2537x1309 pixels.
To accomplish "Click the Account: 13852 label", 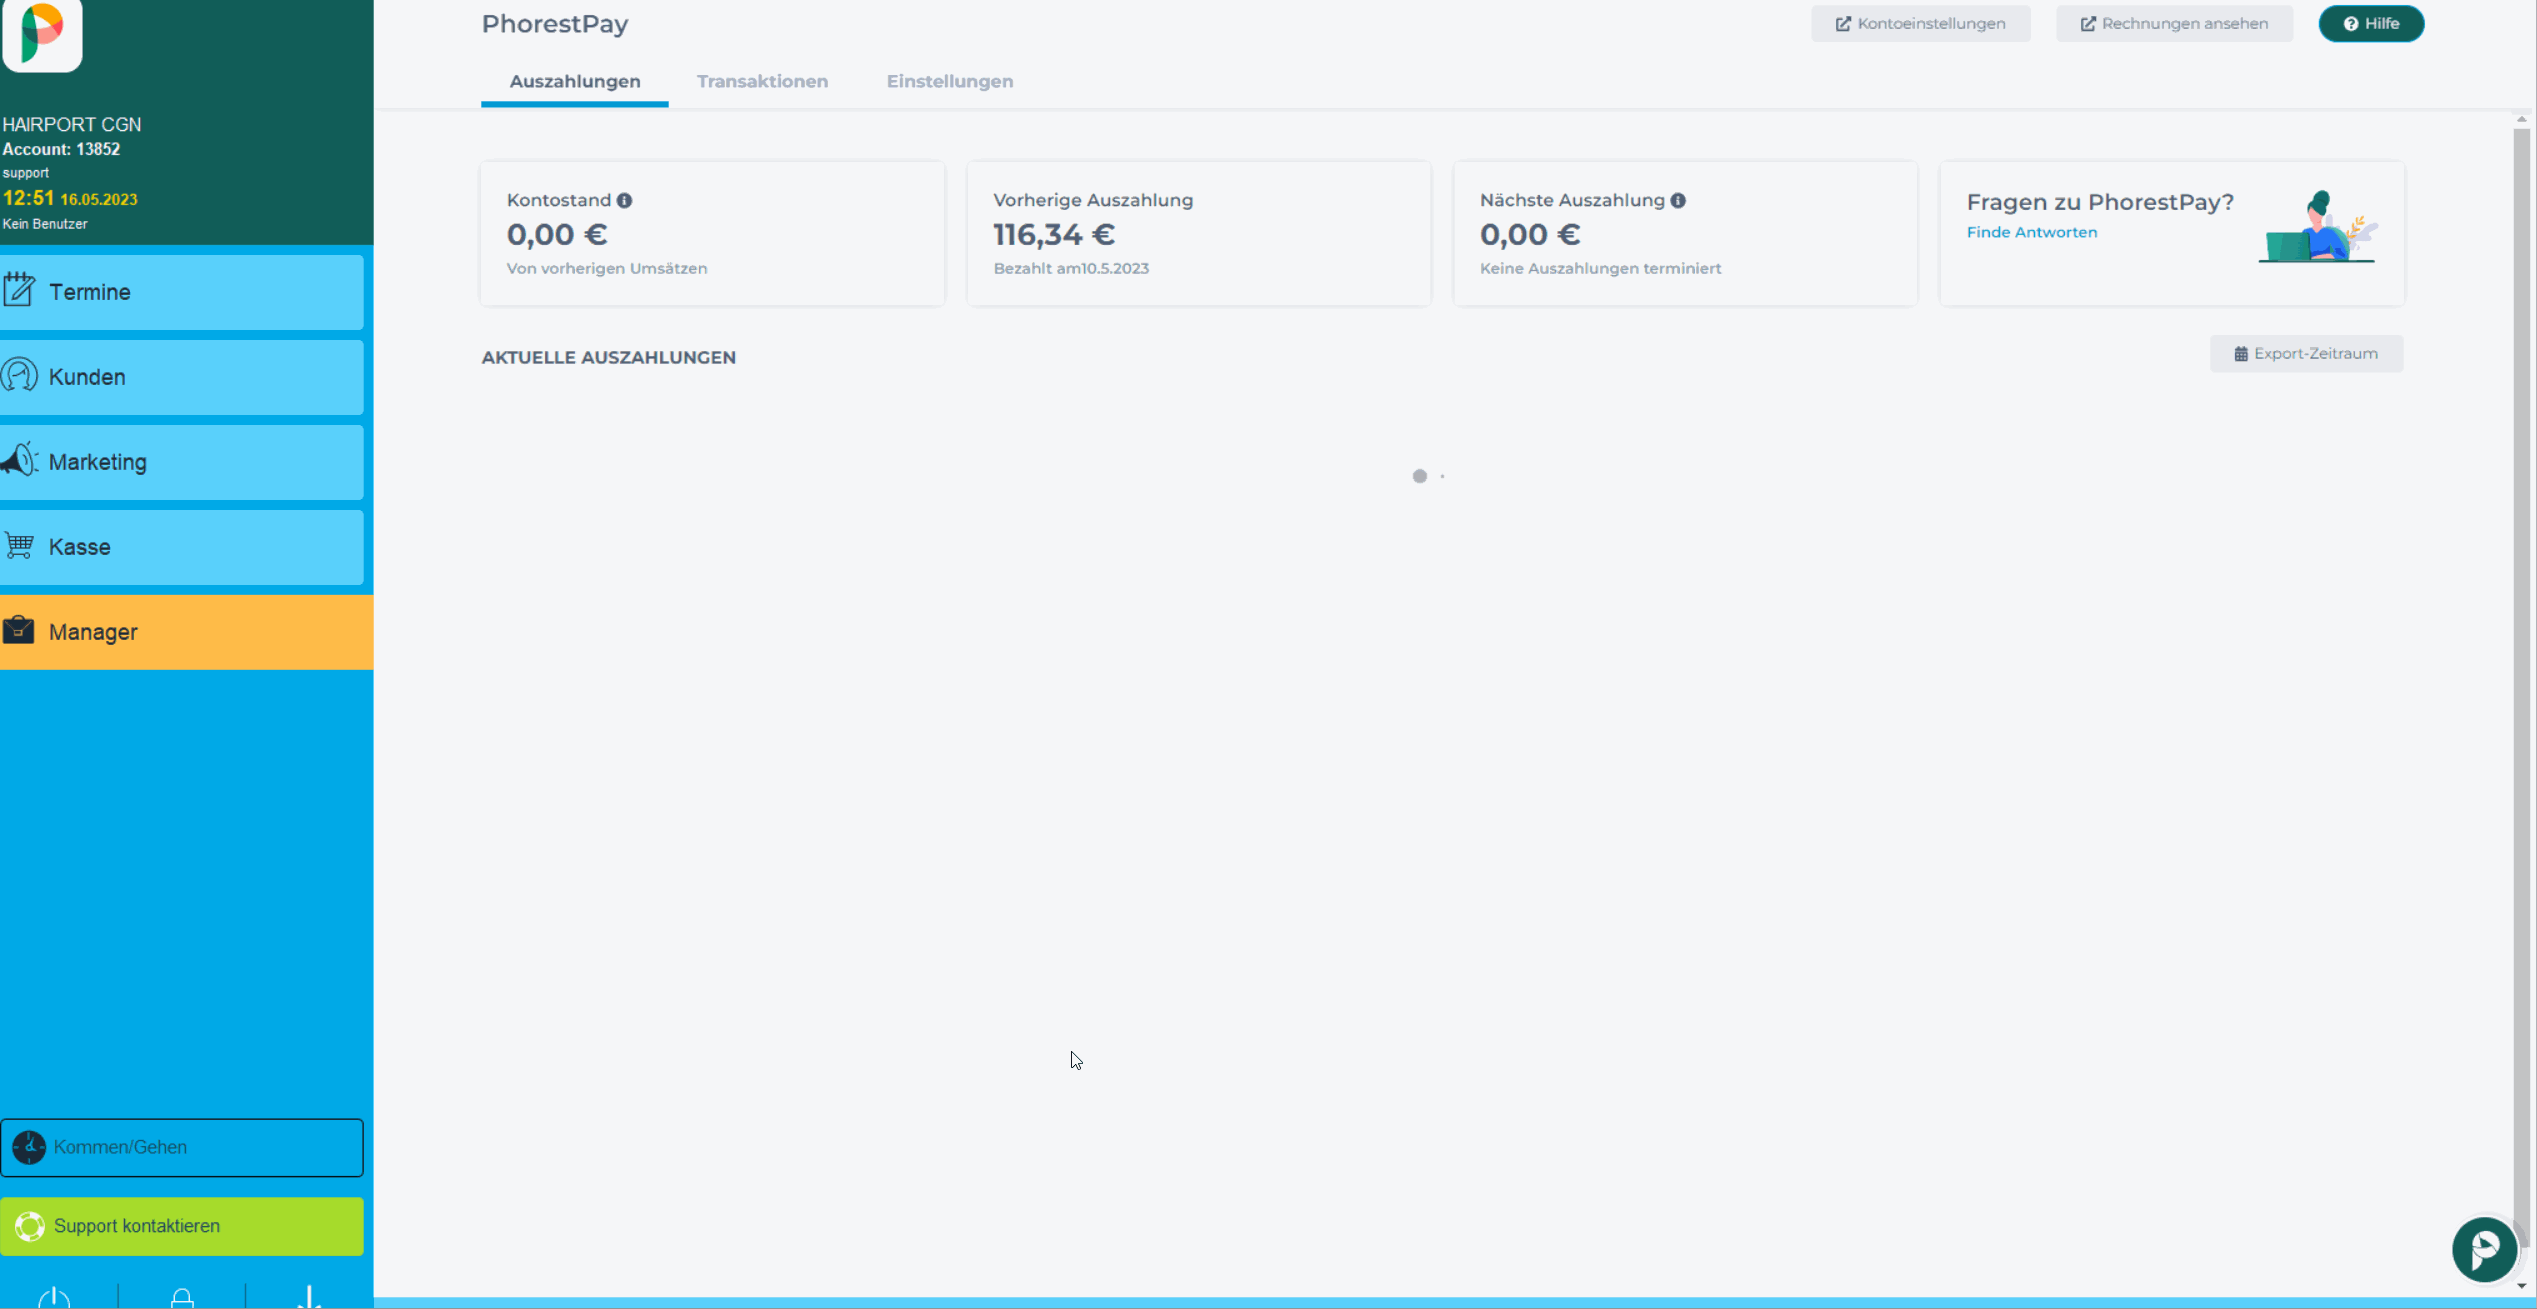I will 61,149.
